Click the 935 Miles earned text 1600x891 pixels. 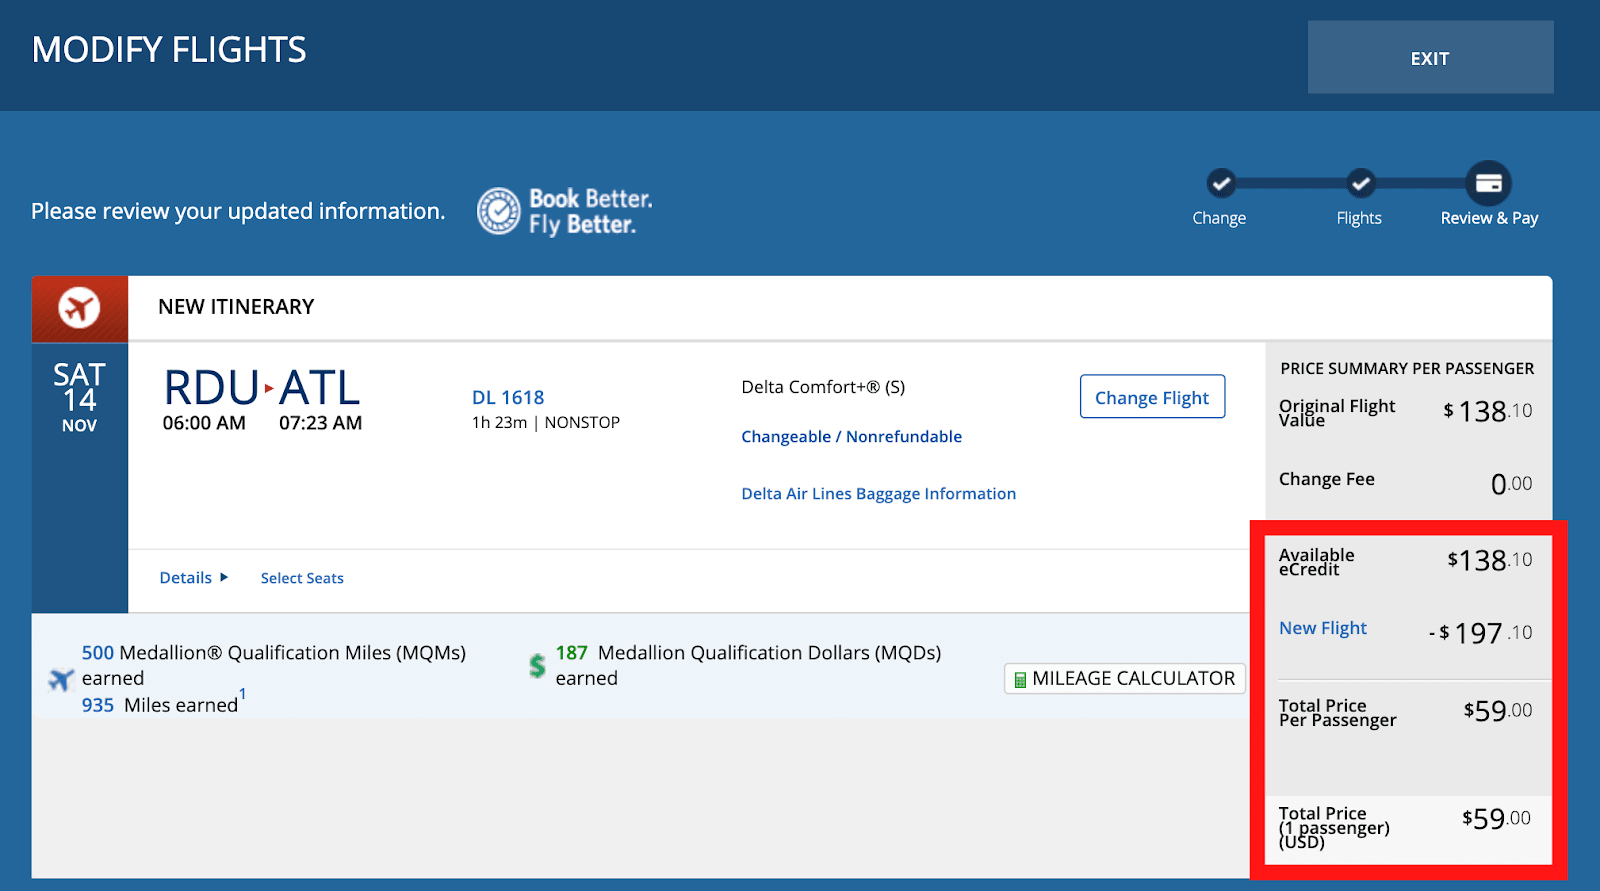(x=160, y=705)
